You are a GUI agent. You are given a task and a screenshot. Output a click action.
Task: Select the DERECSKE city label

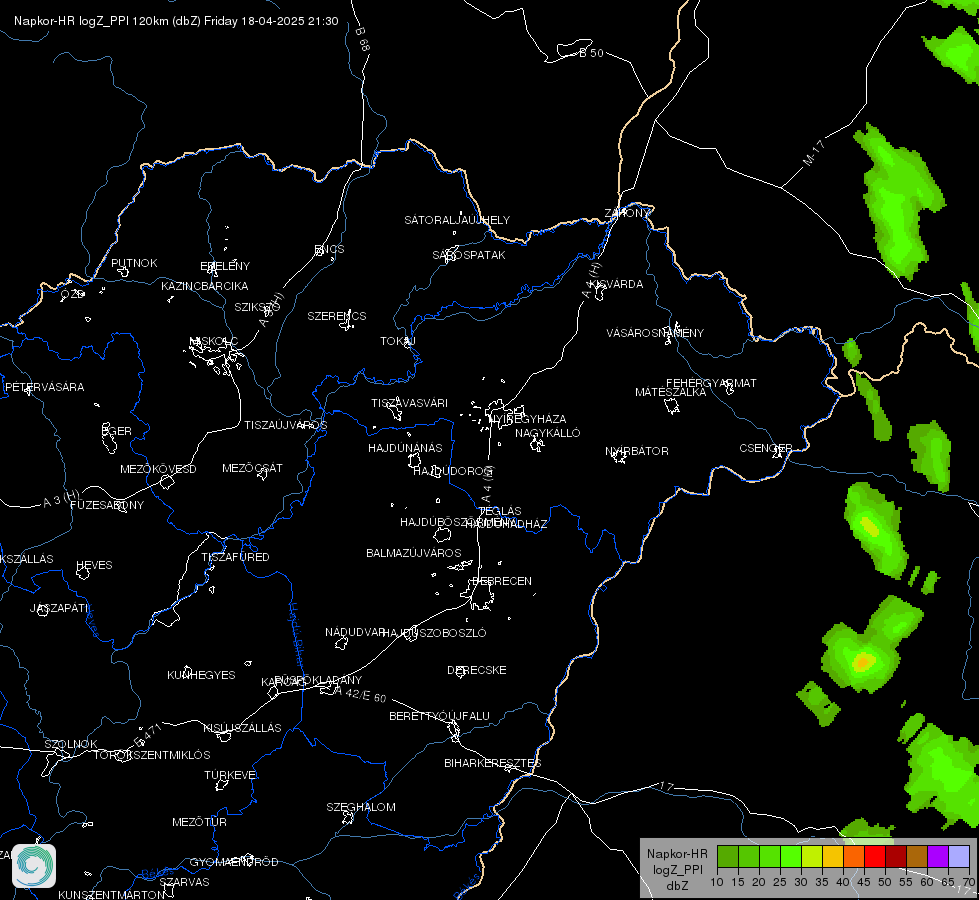click(477, 670)
